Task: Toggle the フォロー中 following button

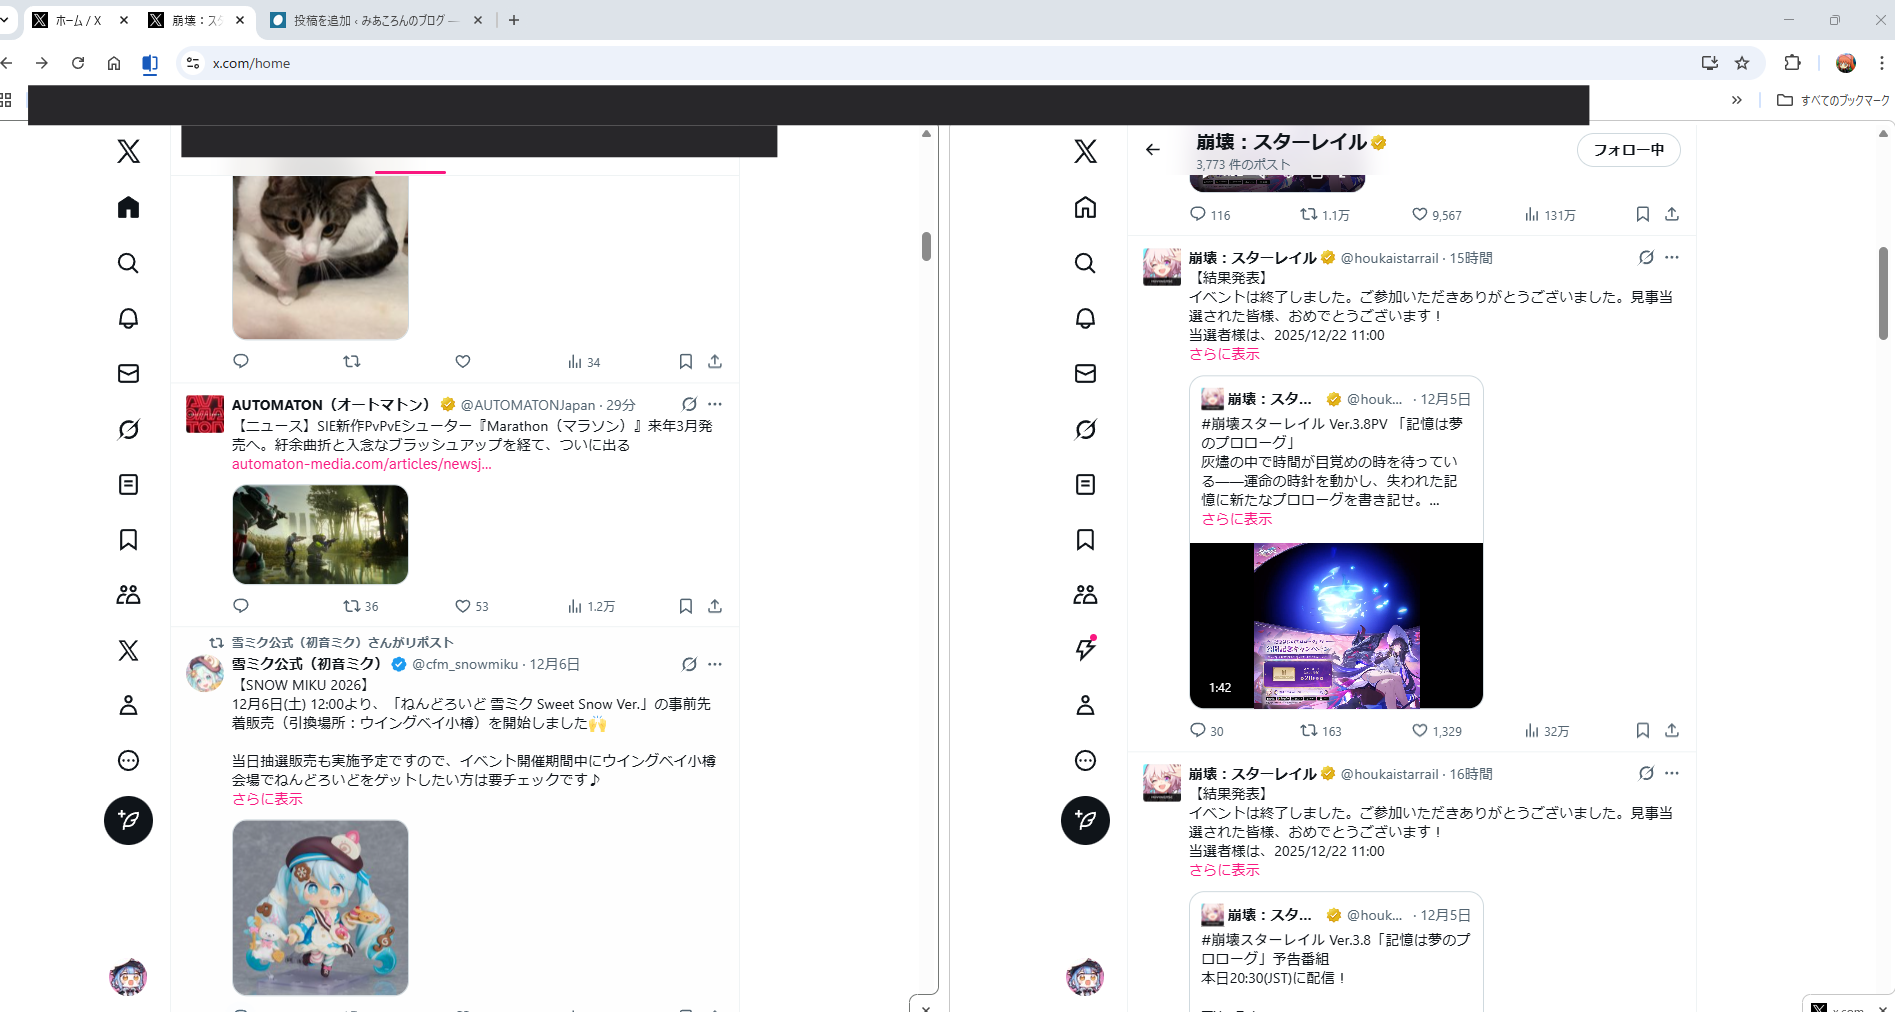Action: pos(1628,150)
